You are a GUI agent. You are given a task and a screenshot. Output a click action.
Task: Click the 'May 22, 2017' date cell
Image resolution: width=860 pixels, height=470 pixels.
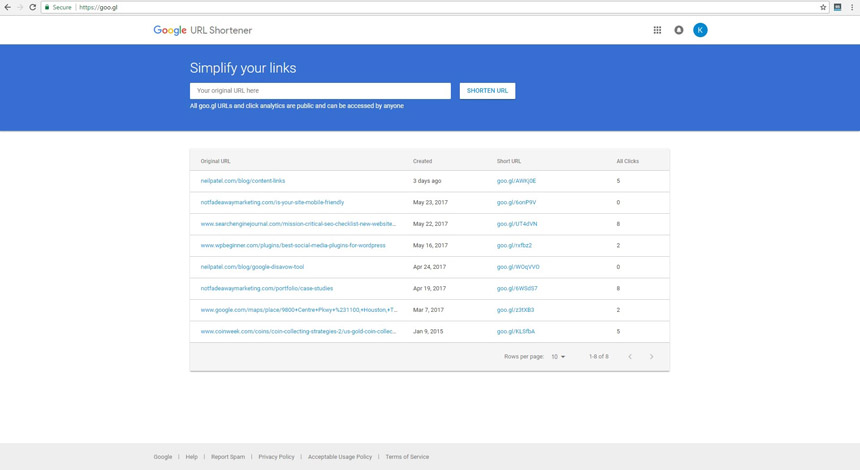pos(430,224)
